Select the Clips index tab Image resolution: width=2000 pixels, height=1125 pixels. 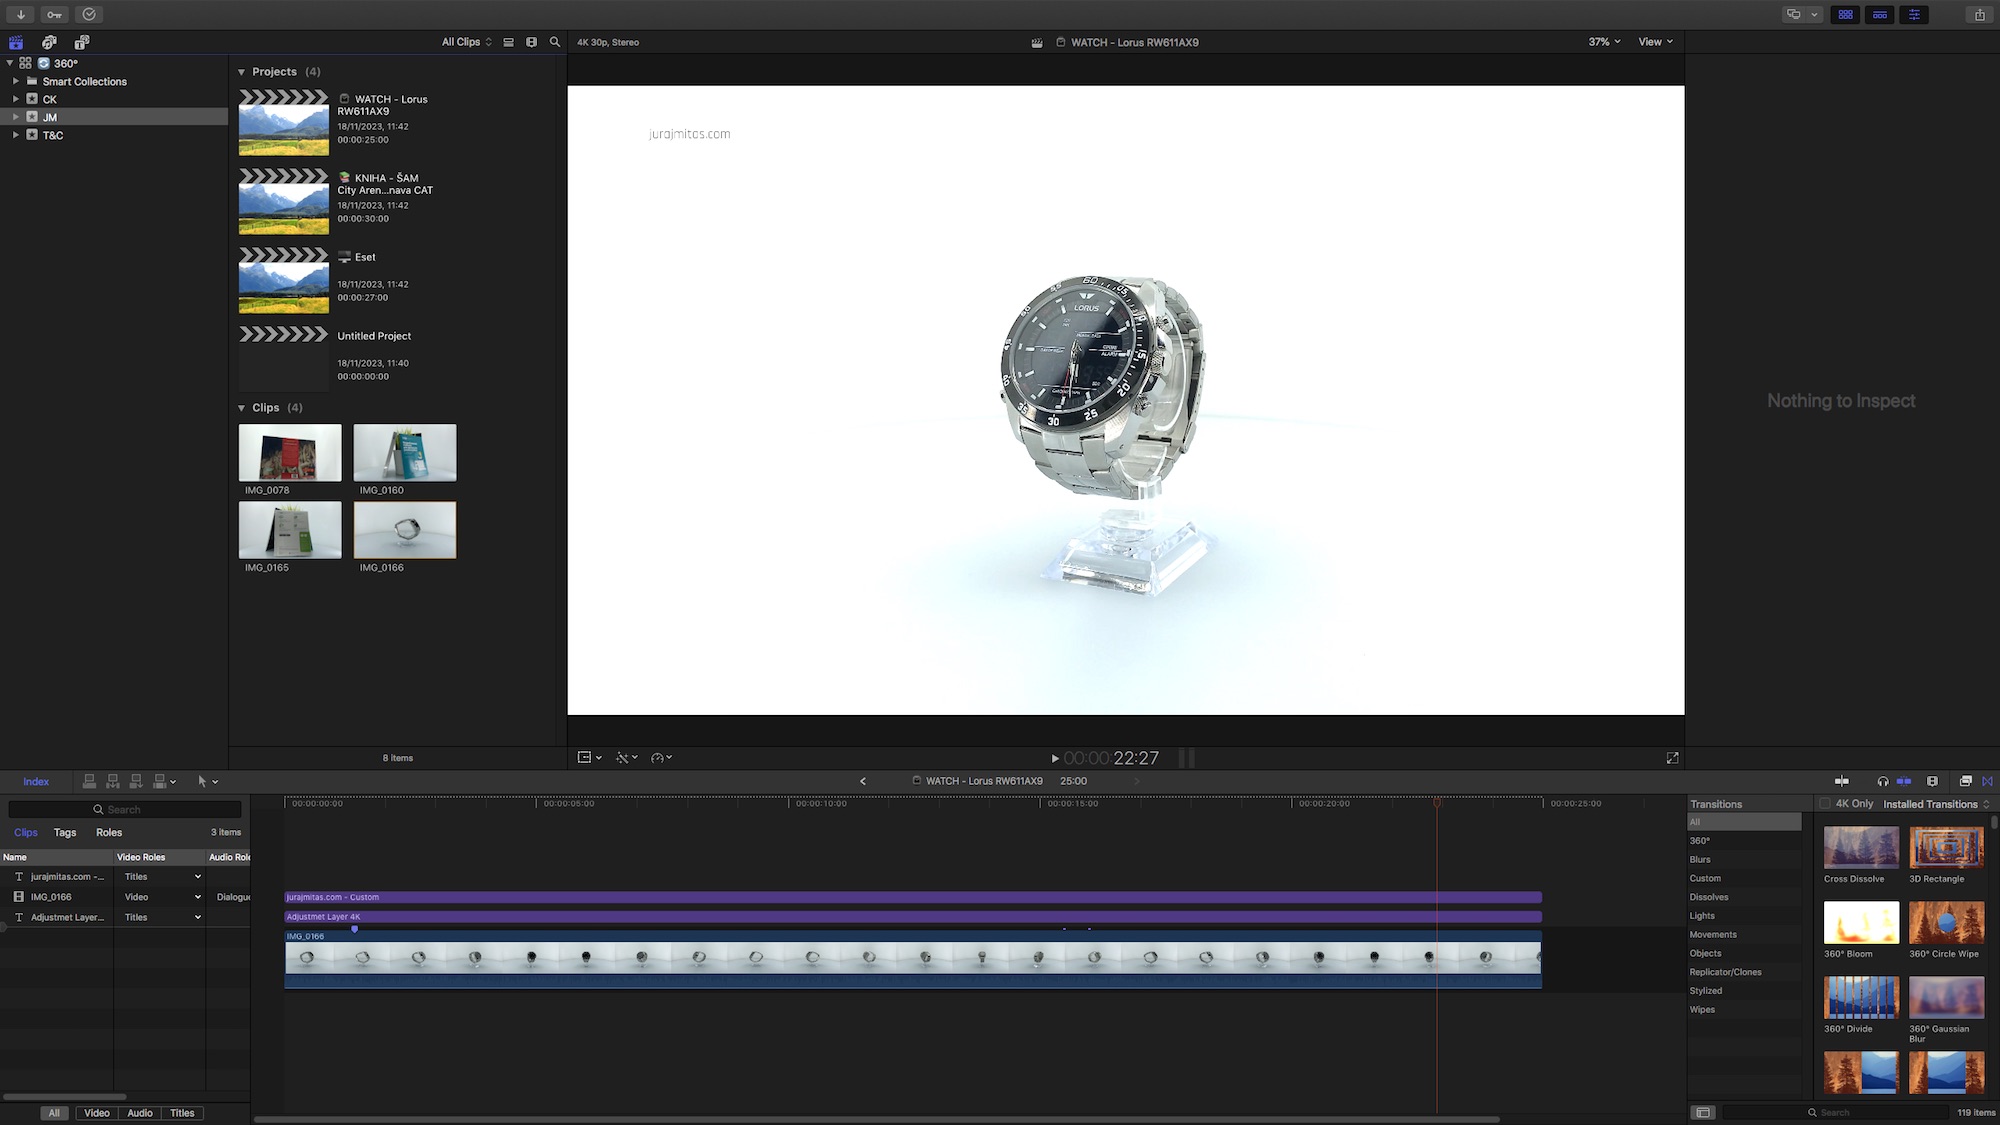coord(26,832)
